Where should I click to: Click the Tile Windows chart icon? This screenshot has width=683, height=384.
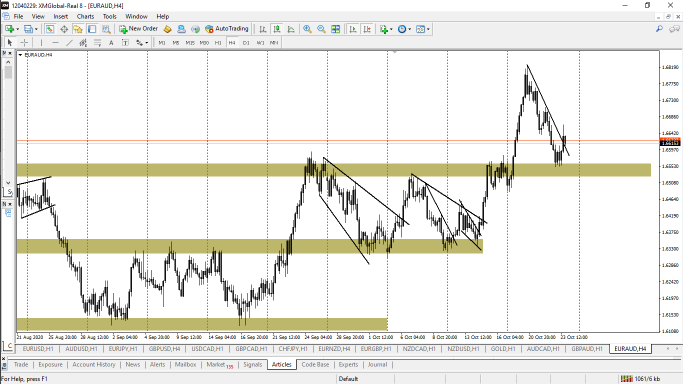click(335, 29)
